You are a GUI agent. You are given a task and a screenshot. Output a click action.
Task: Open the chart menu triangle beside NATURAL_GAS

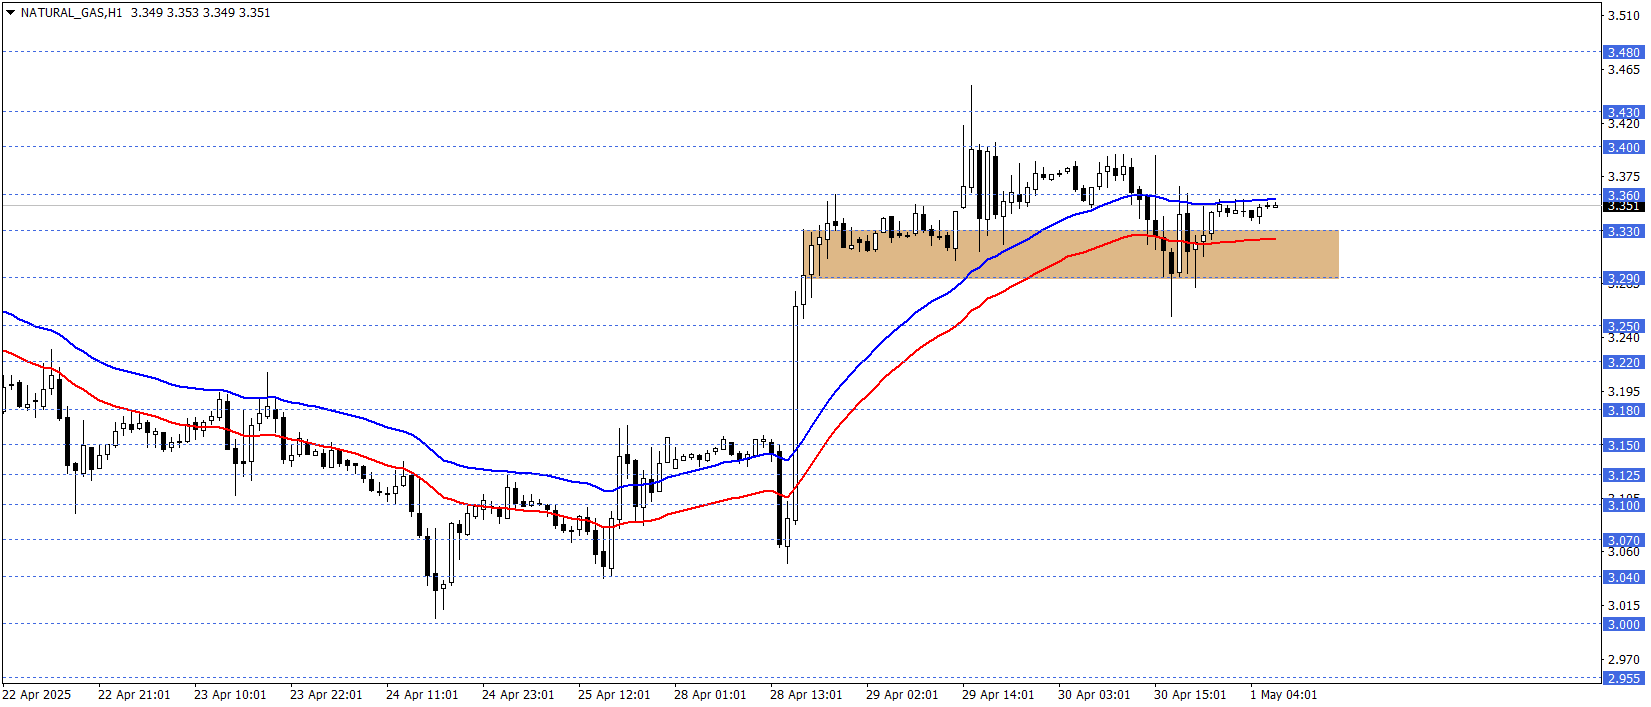click(x=10, y=13)
